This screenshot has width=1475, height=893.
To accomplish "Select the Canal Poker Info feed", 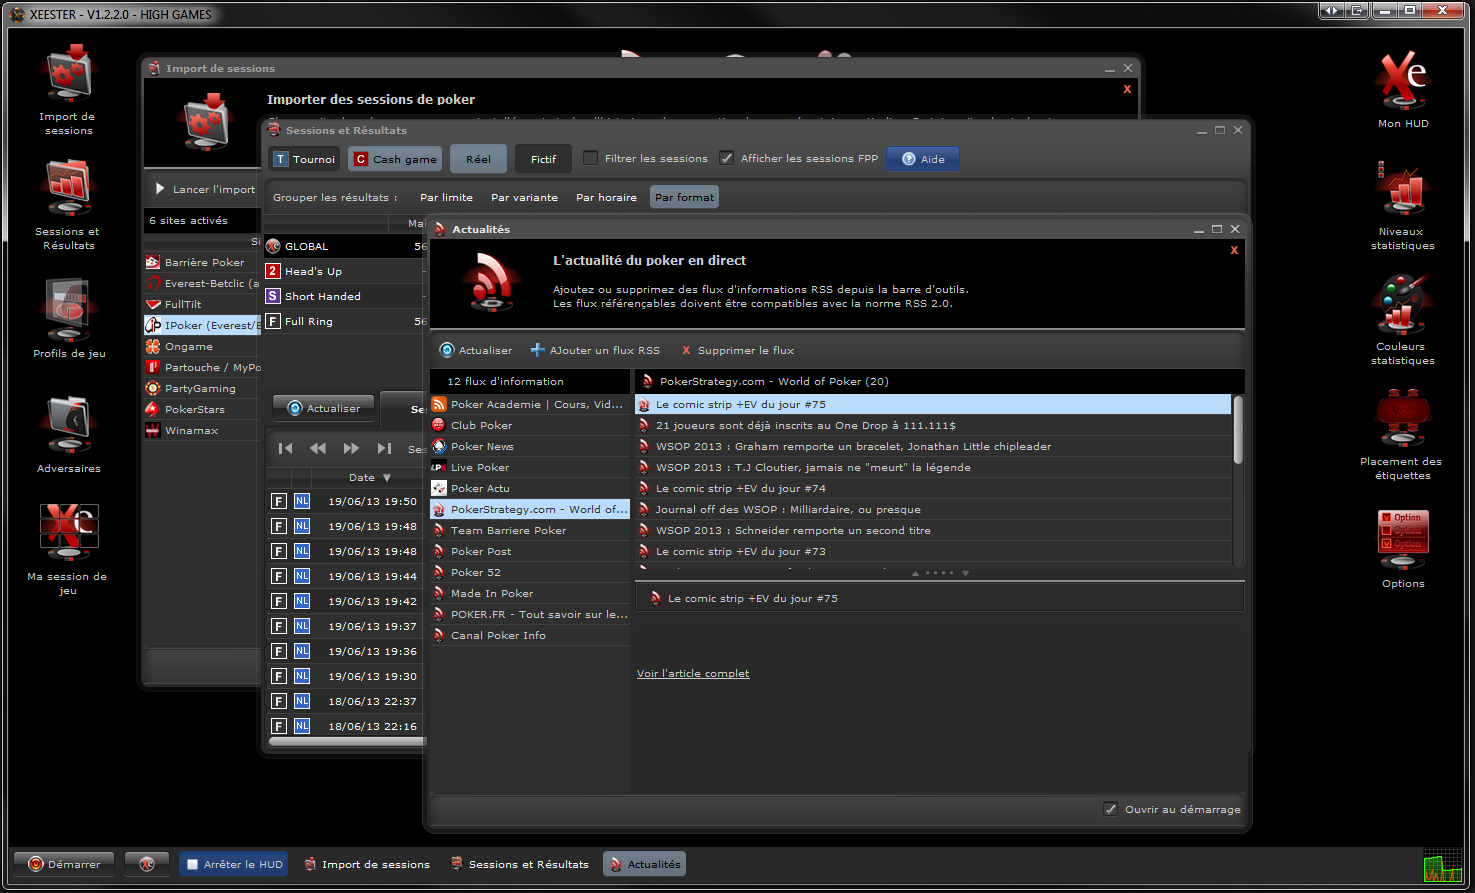I will click(x=530, y=635).
